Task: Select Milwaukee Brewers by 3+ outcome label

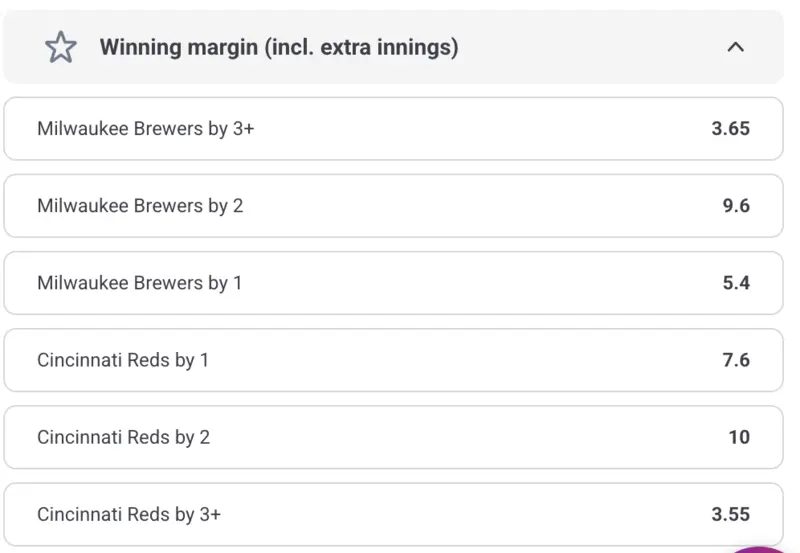Action: point(145,129)
